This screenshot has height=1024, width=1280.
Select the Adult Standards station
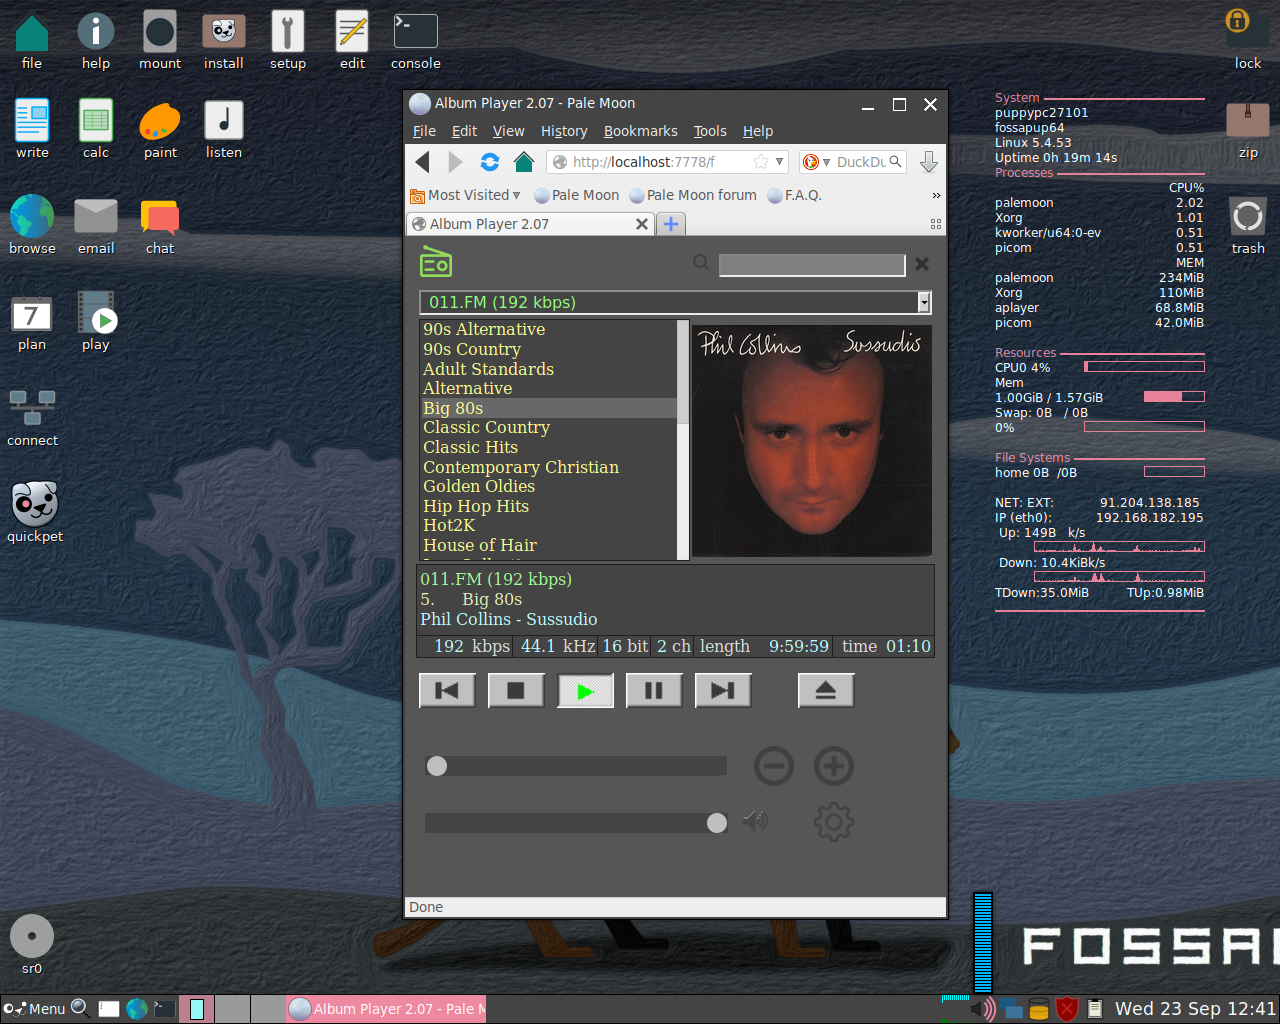coord(548,369)
